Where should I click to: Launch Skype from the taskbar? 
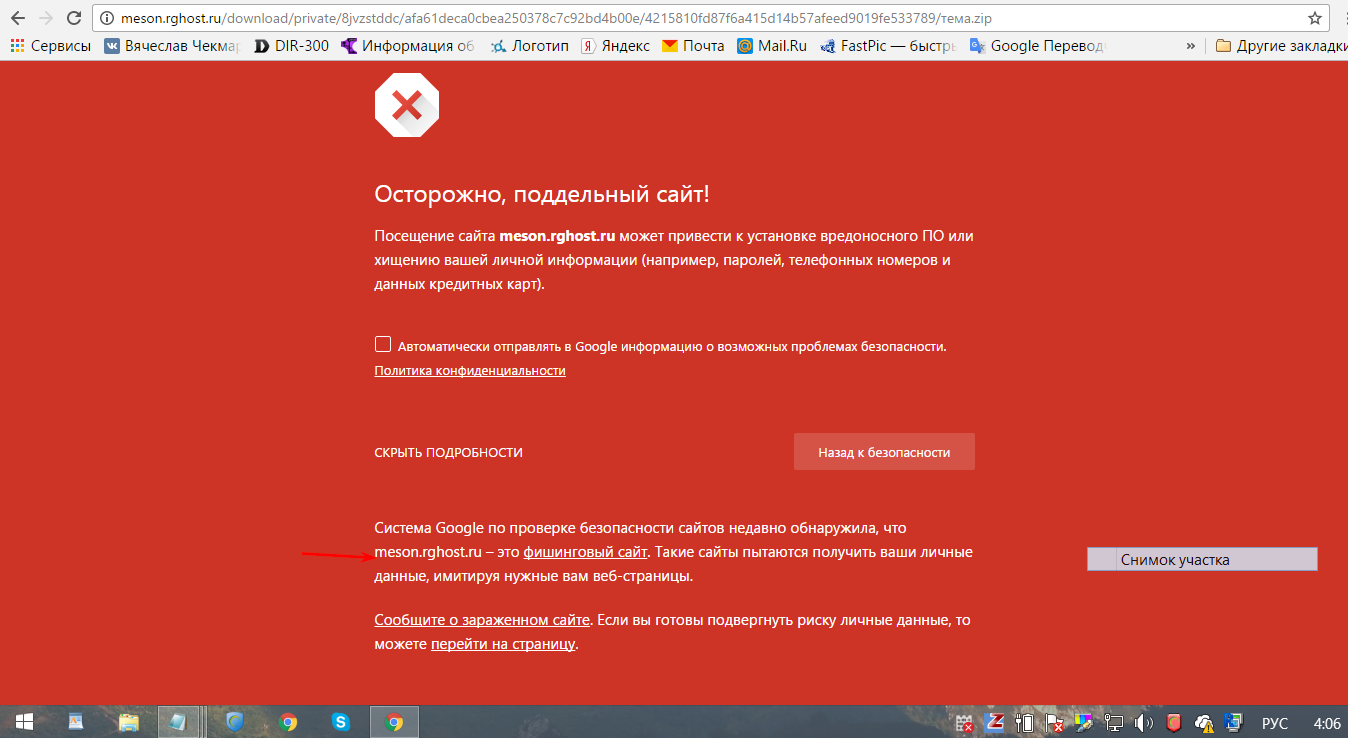(340, 722)
